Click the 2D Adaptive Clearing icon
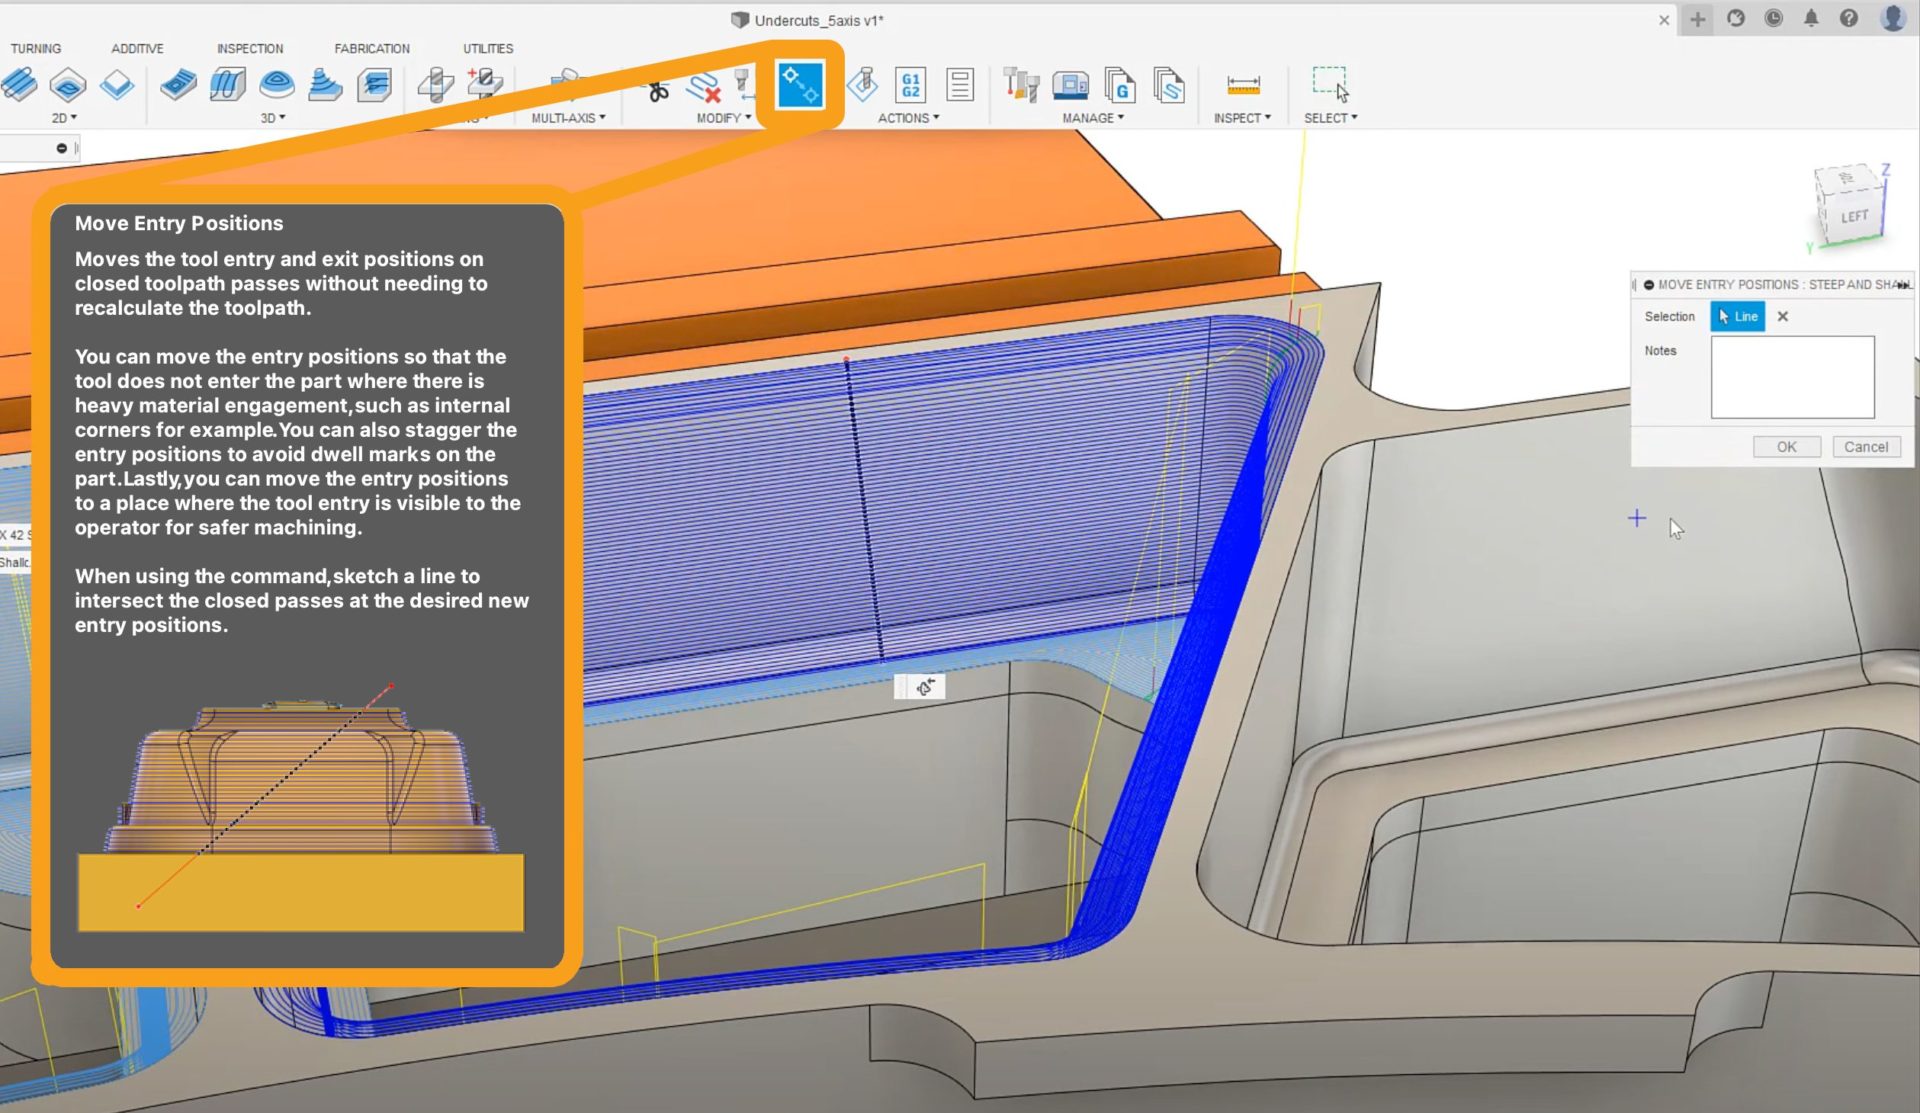Screen dimensions: 1920x1113 (19, 85)
